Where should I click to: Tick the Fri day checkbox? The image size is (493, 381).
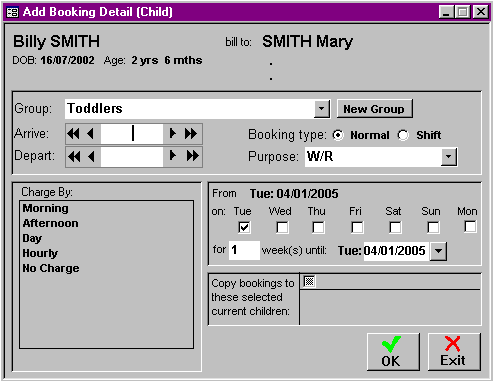click(357, 228)
